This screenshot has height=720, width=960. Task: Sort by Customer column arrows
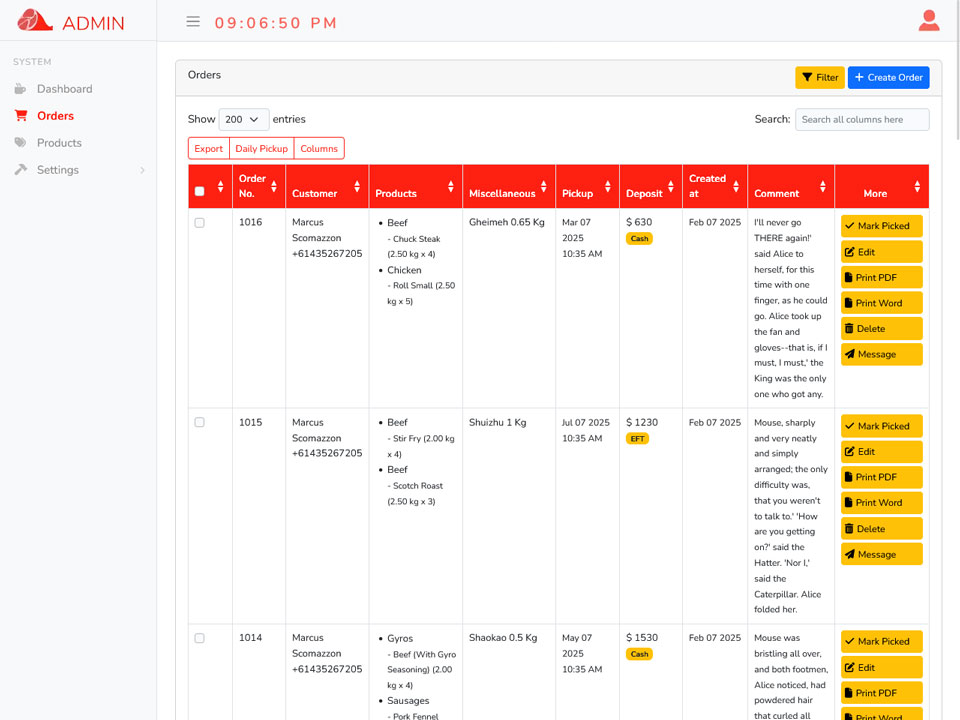click(357, 186)
